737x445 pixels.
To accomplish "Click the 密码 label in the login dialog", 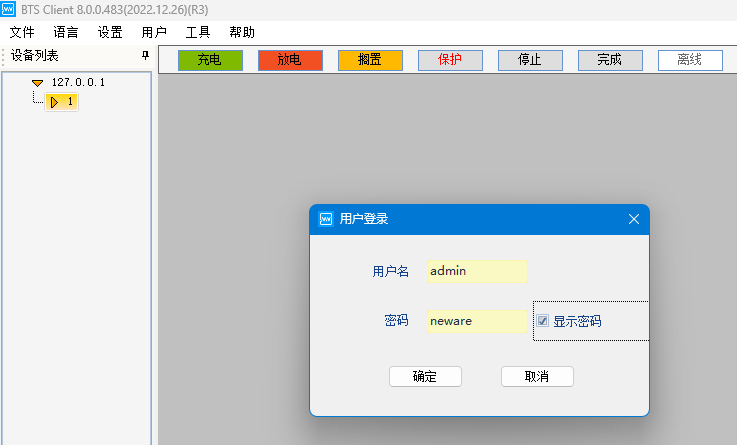I will point(396,320).
